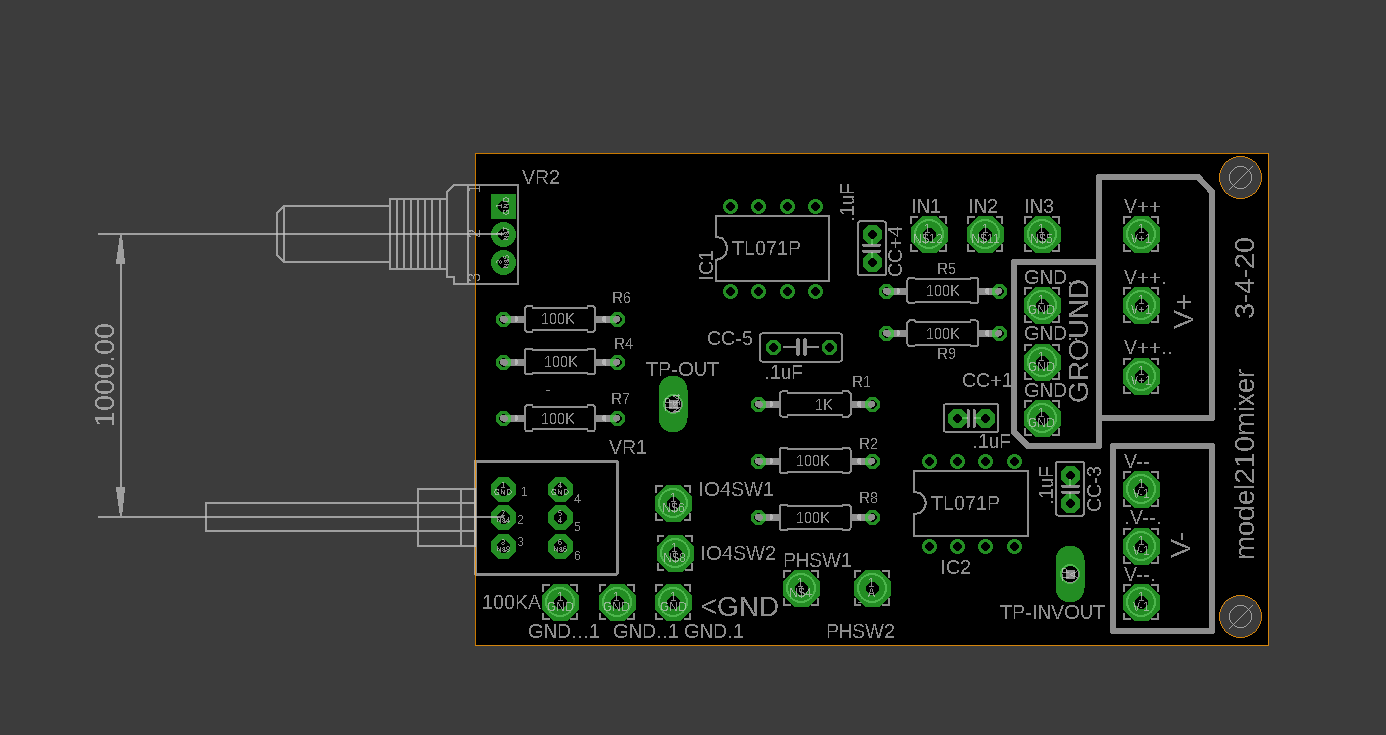The width and height of the screenshot is (1386, 735).
Task: Click the CC+1 capacitor
Action: 970,417
